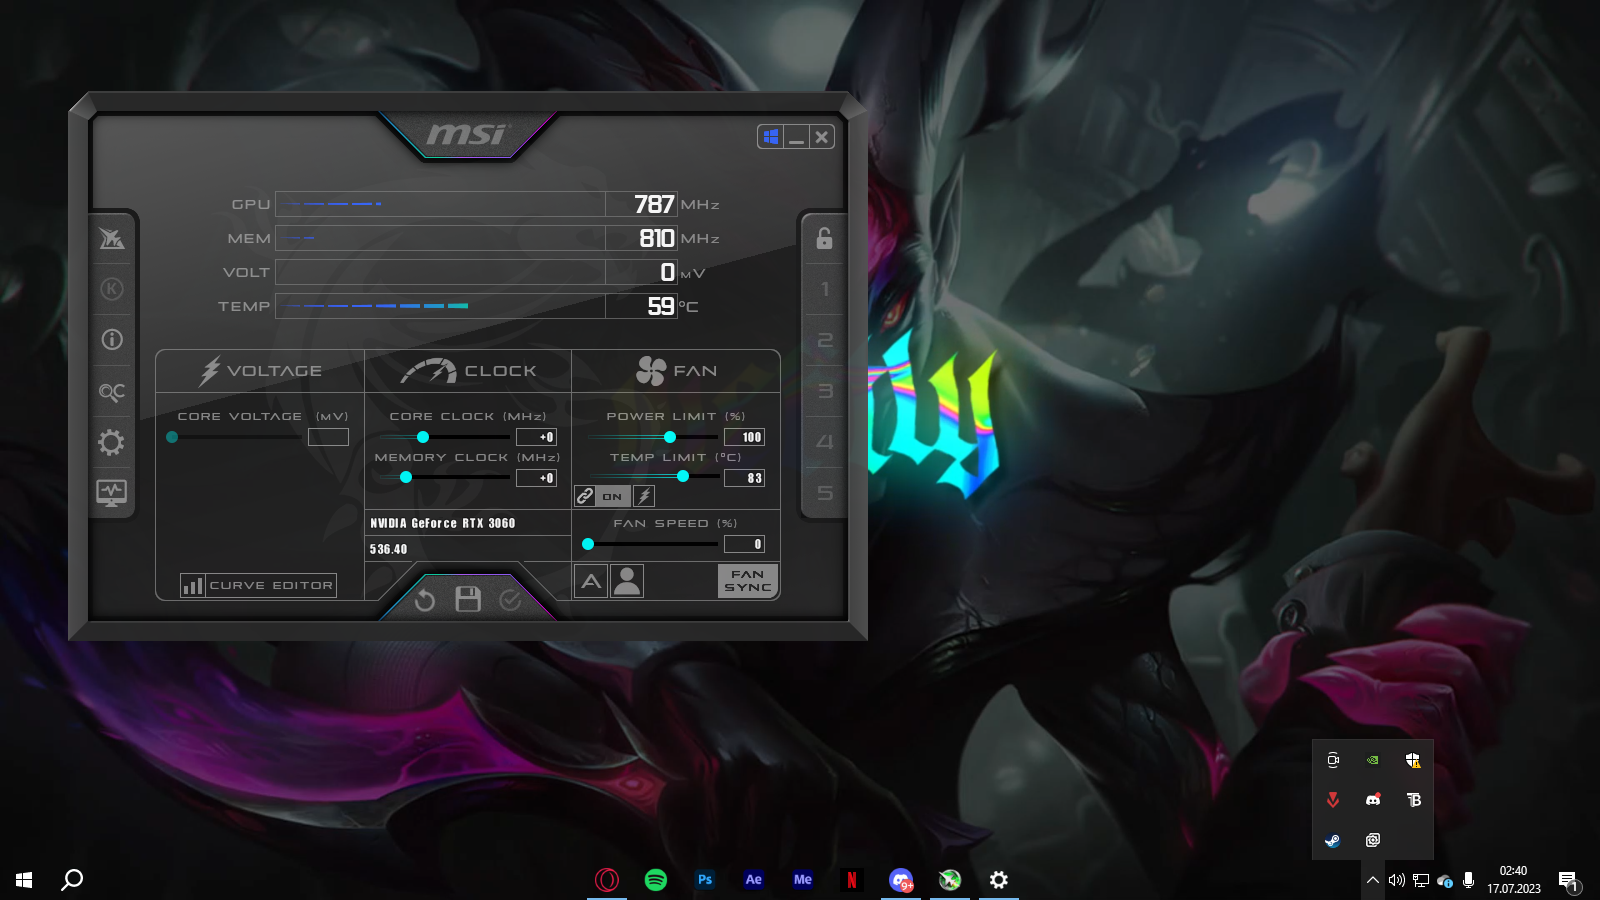Toggle the ON switch below temp limit
1600x900 pixels.
point(613,496)
